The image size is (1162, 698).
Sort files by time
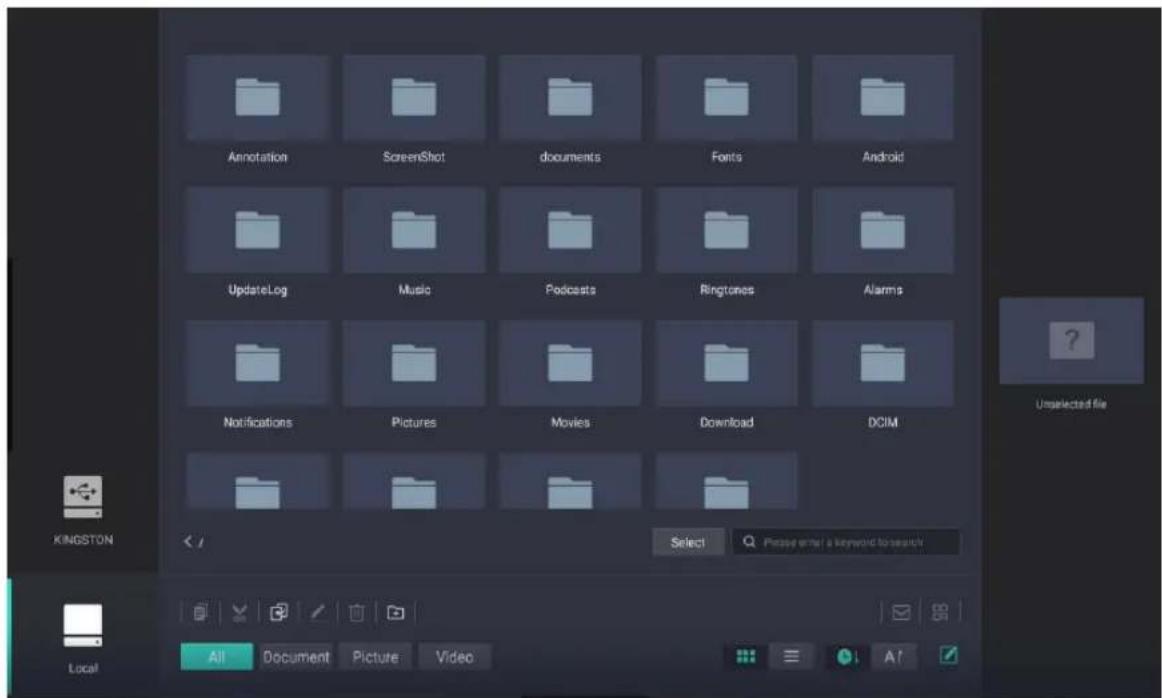pyautogui.click(x=847, y=657)
